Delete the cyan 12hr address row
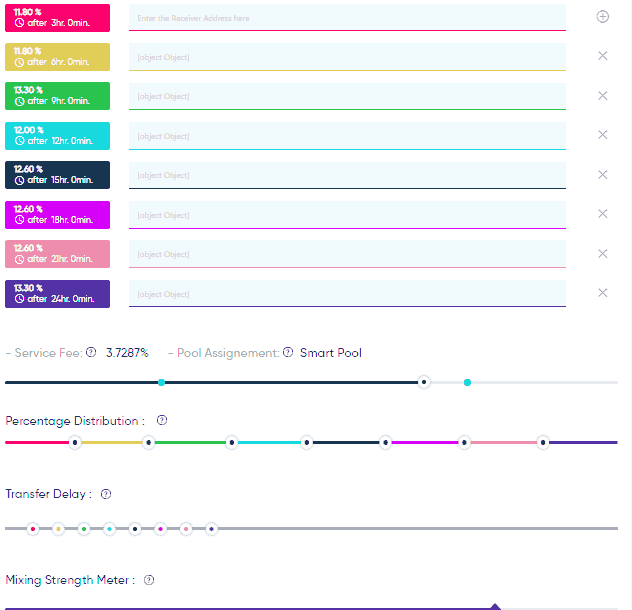This screenshot has width=632, height=610. pyautogui.click(x=602, y=135)
